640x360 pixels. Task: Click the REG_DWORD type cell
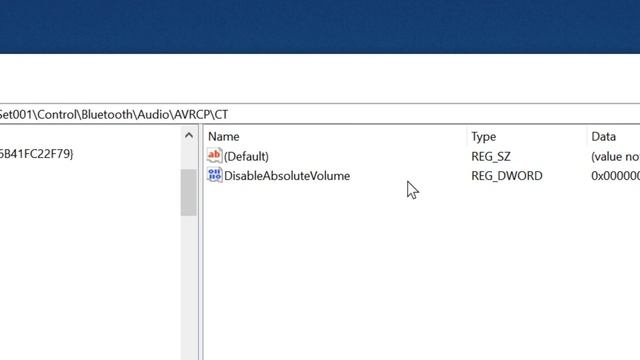(x=507, y=176)
